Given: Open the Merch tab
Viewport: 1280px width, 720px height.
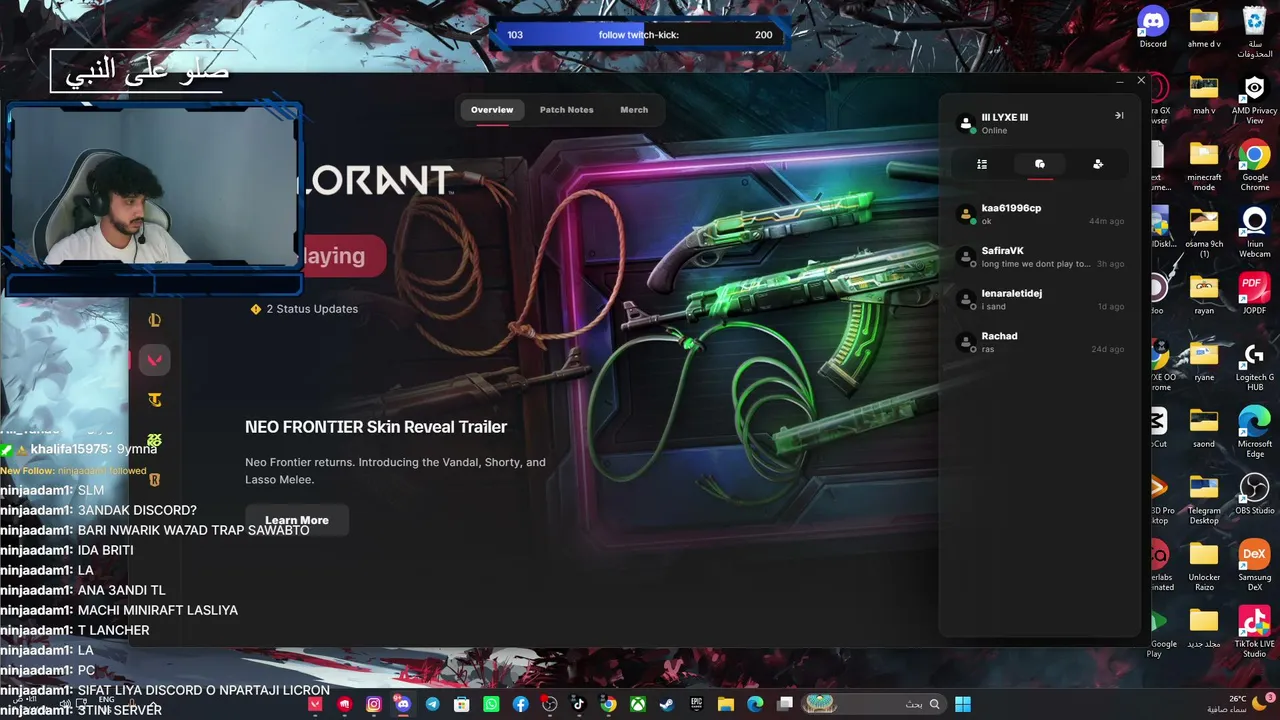Looking at the screenshot, I should (634, 110).
